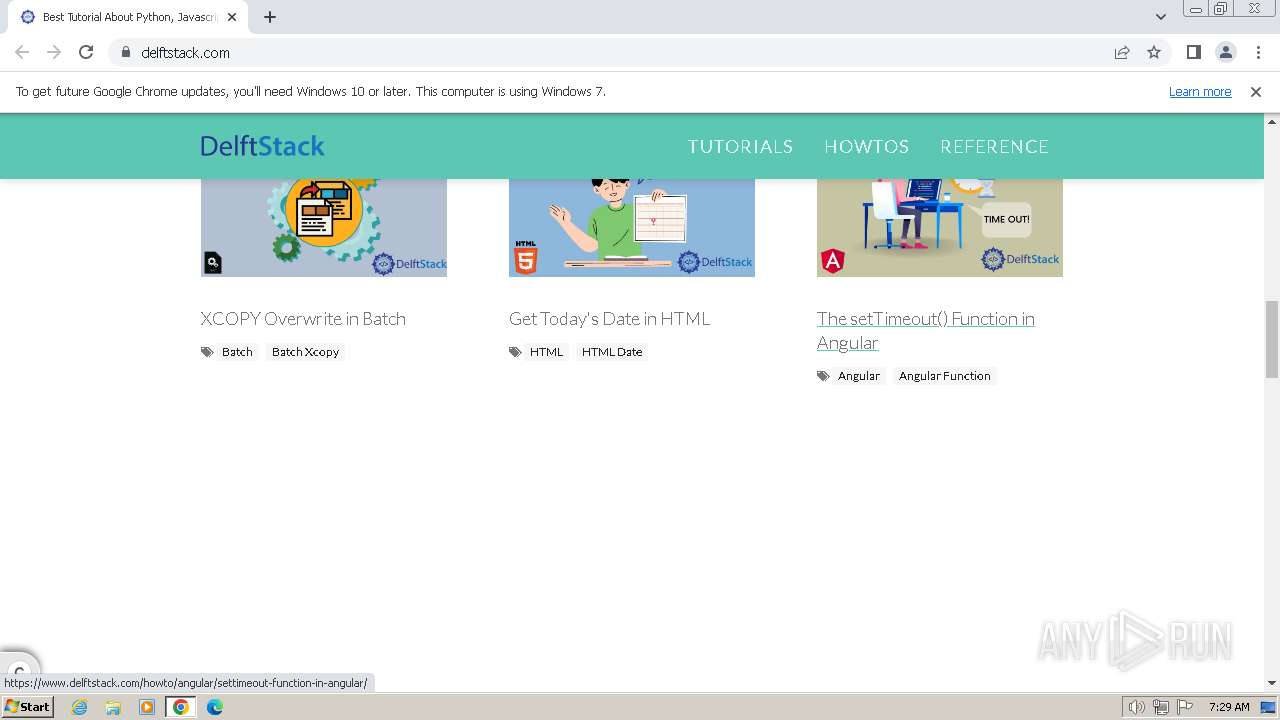Screen dimensions: 1280x720
Task: Open the XCOPY Overwrite in Batch article
Action: click(303, 318)
